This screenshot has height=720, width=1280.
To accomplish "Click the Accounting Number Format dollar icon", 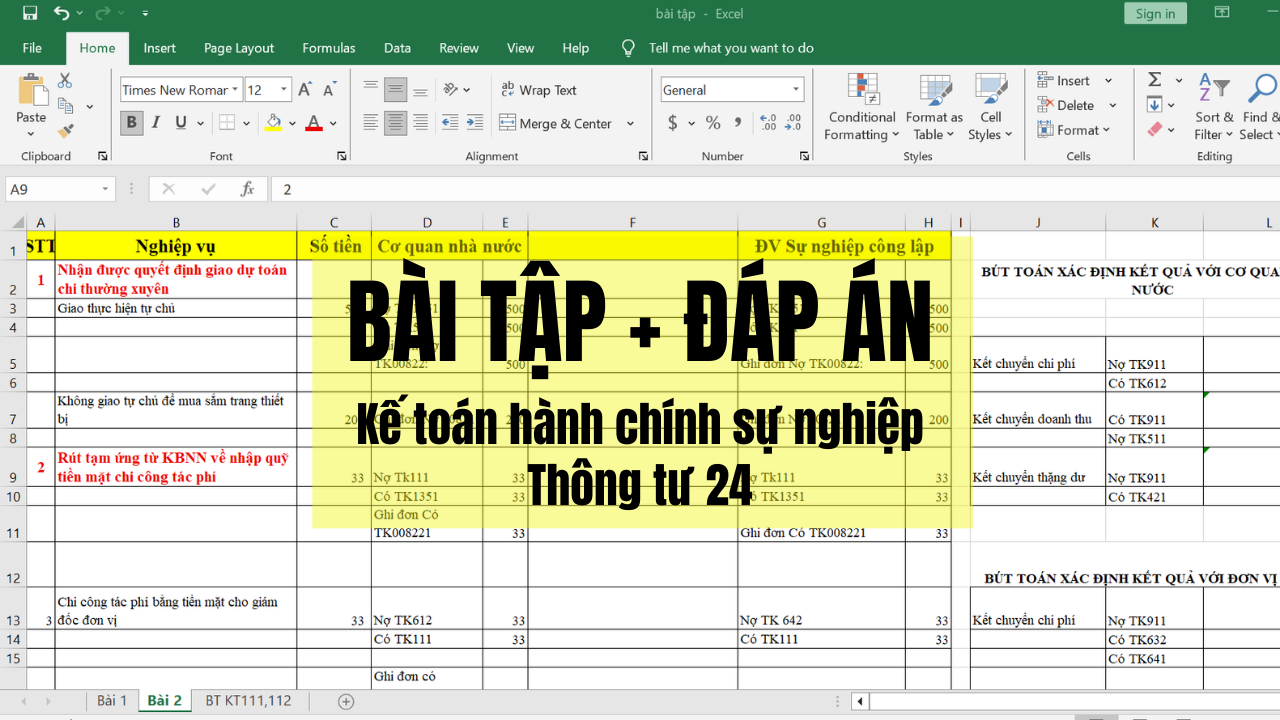I will [x=673, y=123].
